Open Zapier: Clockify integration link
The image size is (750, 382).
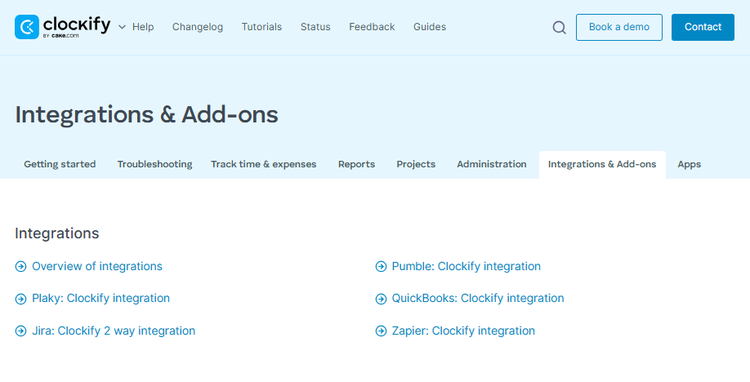pyautogui.click(x=463, y=331)
